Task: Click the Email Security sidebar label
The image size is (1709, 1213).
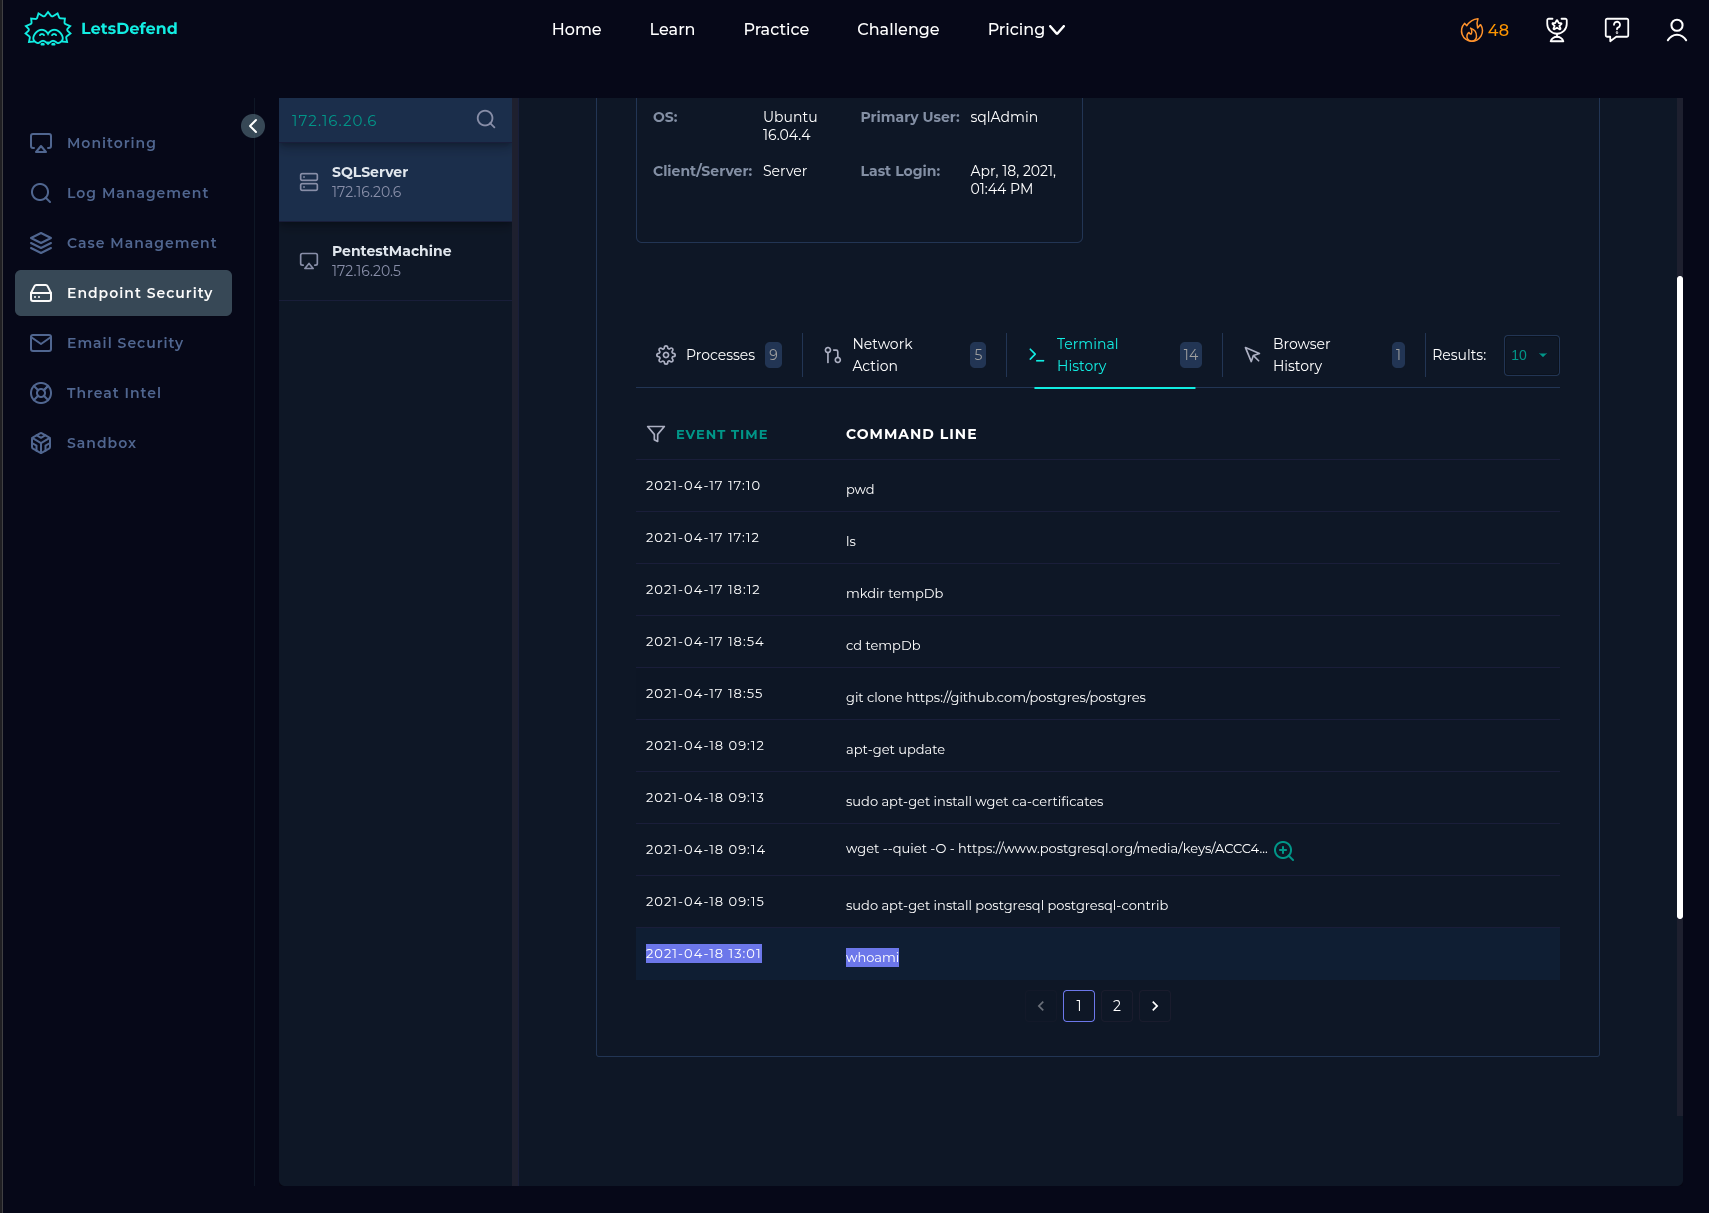Action: click(x=125, y=343)
